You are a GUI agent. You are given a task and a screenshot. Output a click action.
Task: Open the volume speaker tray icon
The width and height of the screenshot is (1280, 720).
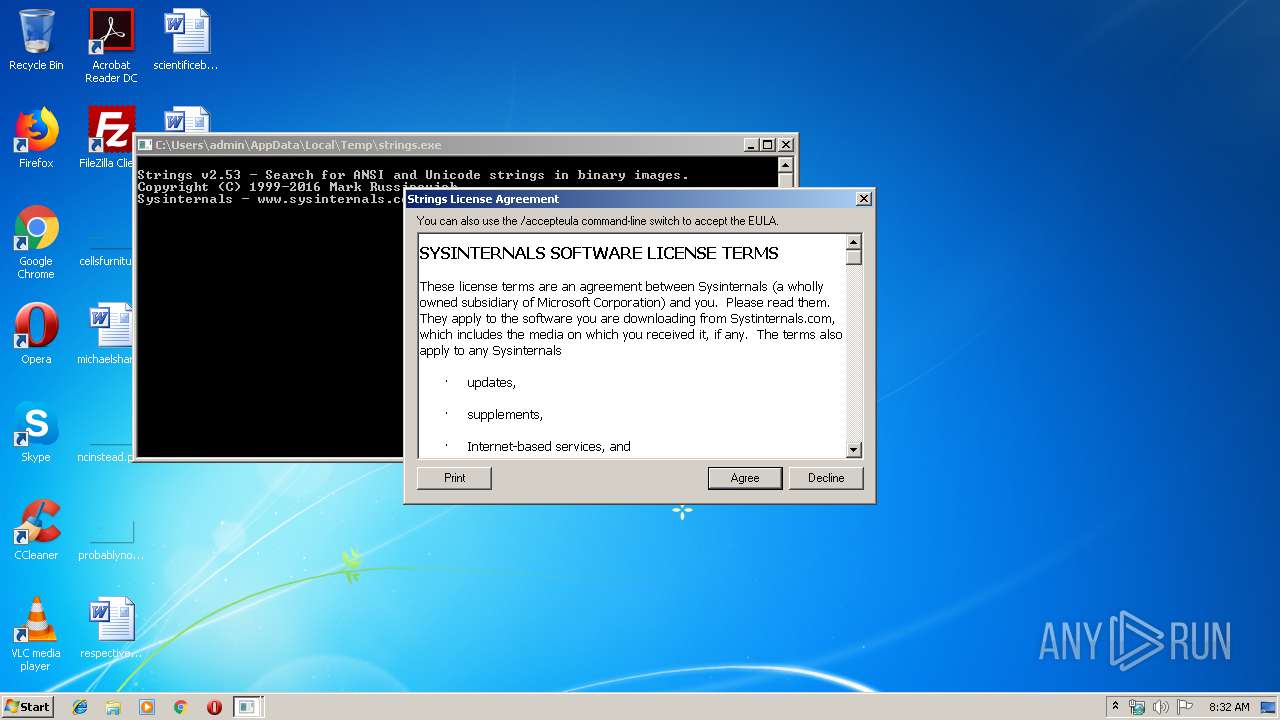point(1160,707)
